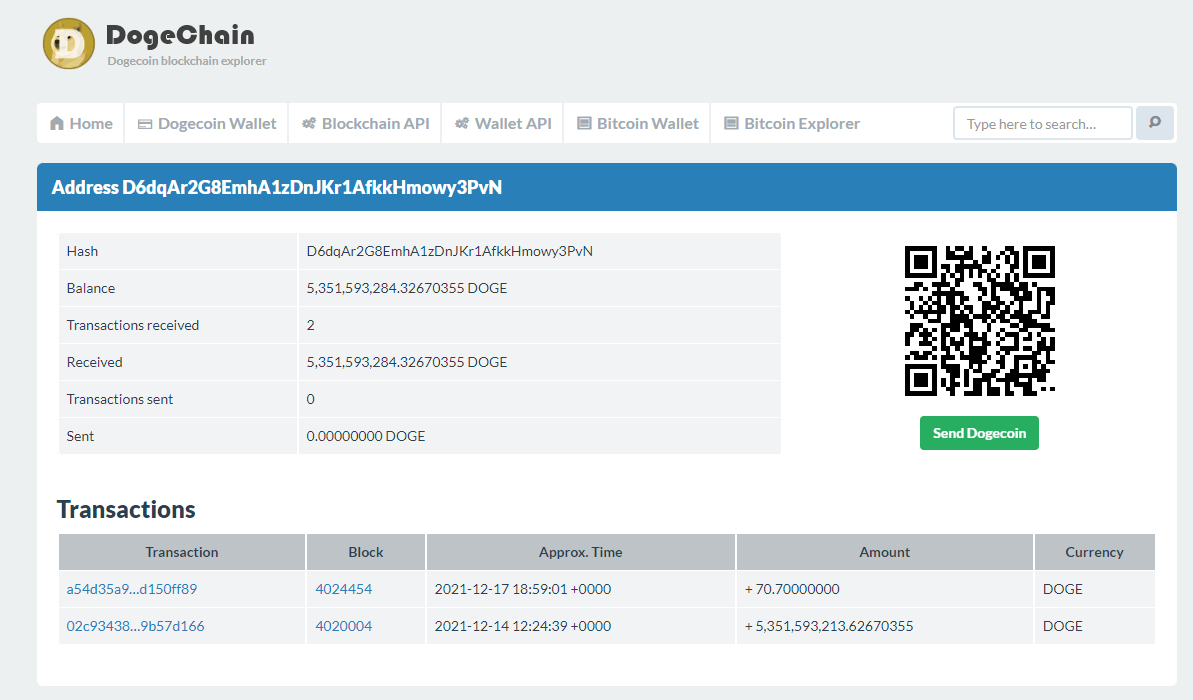
Task: Click the Block column header
Action: (x=366, y=552)
